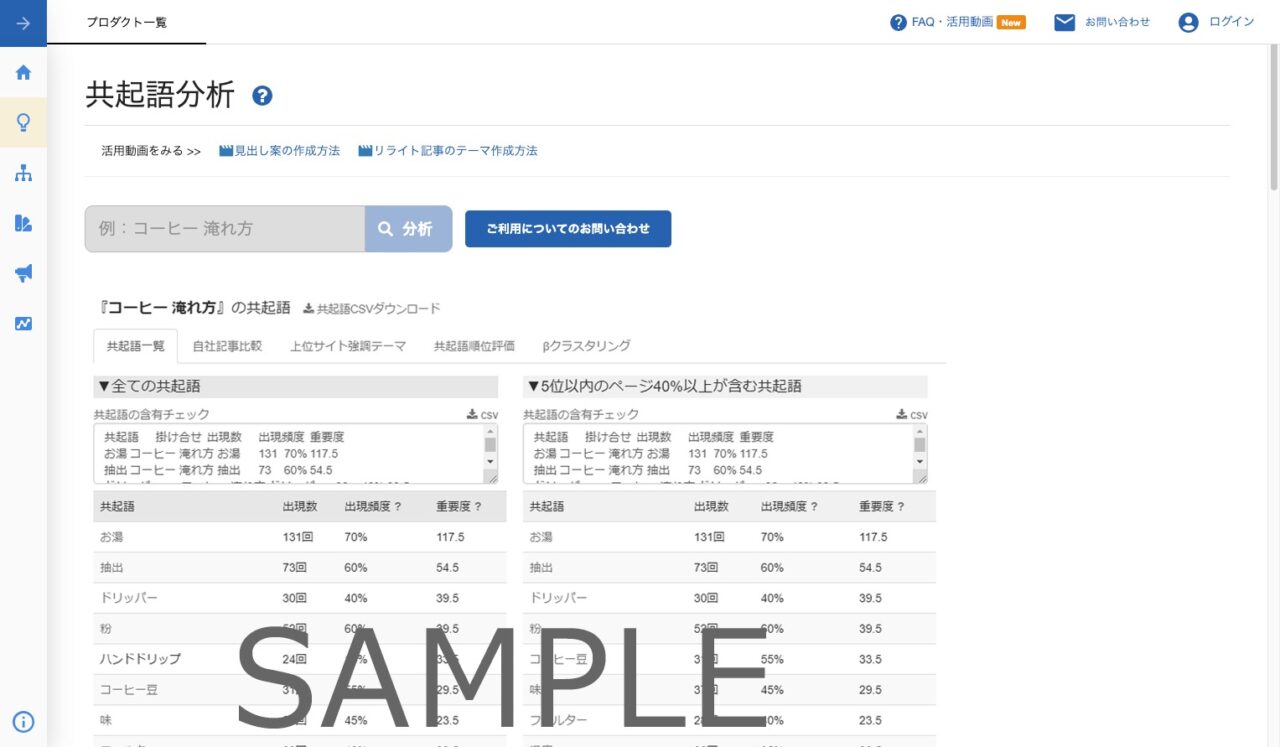Open the FAQ・活用動画 link
Image resolution: width=1280 pixels, height=747 pixels.
pos(952,22)
